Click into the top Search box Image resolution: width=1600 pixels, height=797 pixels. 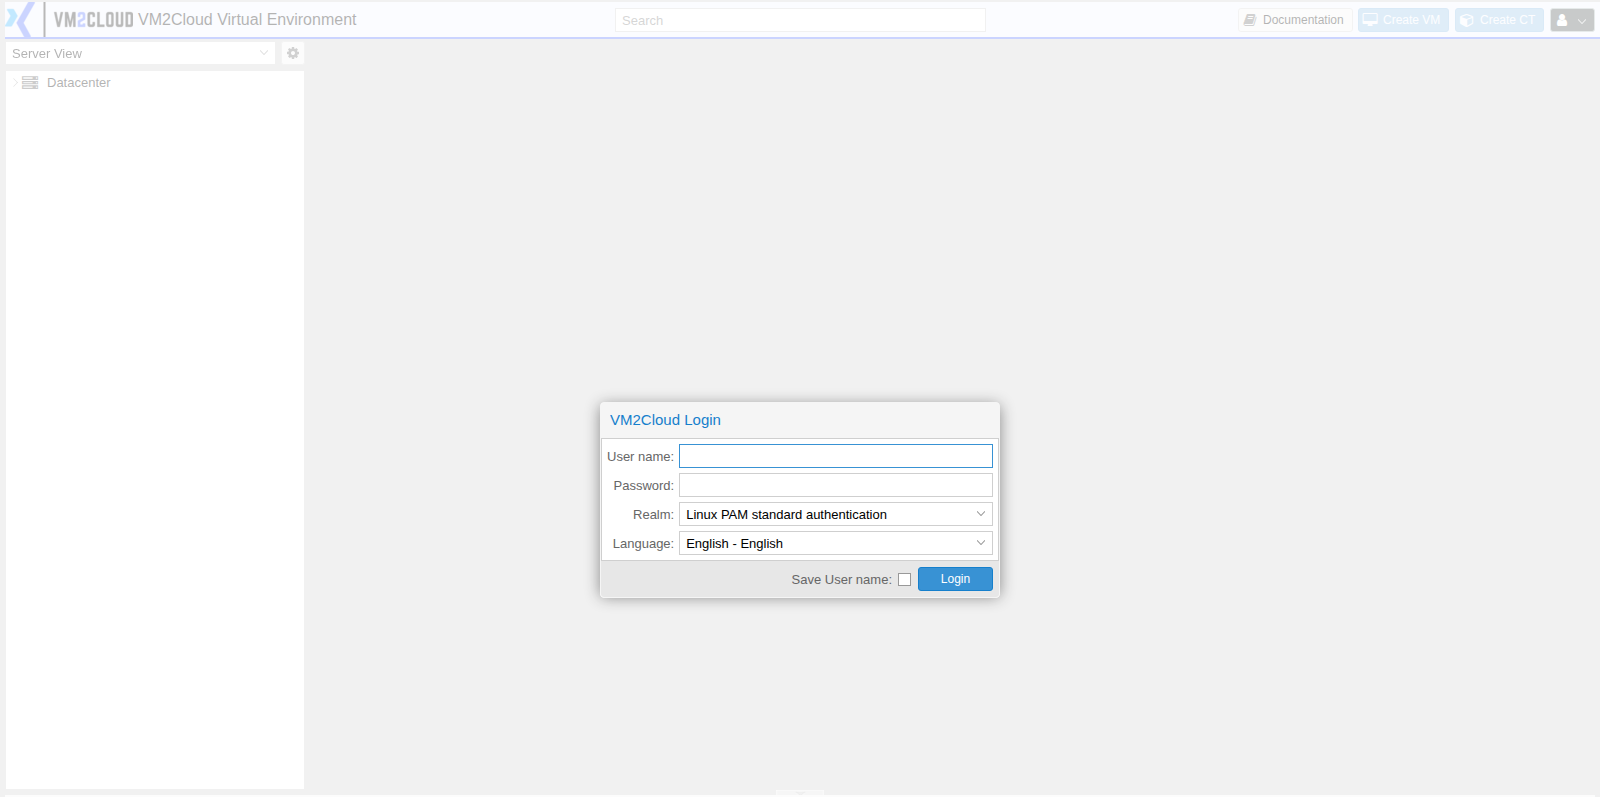800,20
